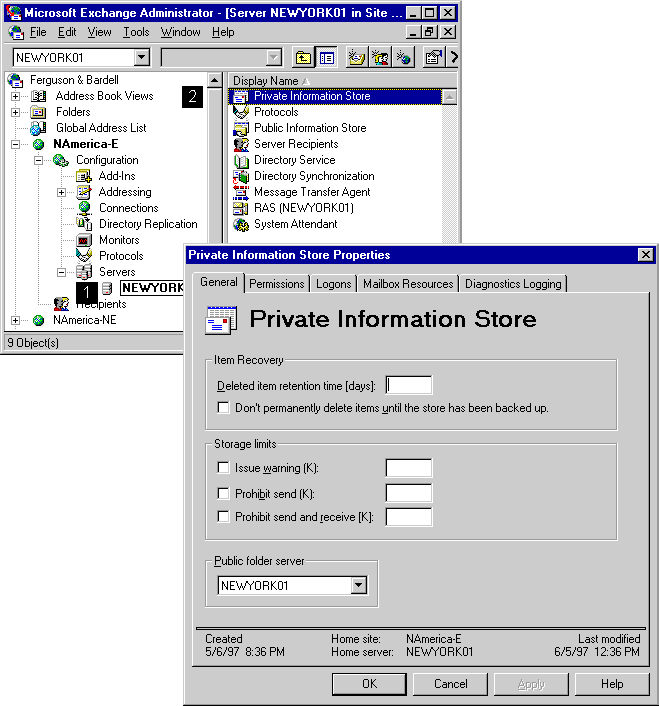Screen dimensions: 659x706
Task: Collapse the NAmerica-E site node
Action: (15, 145)
